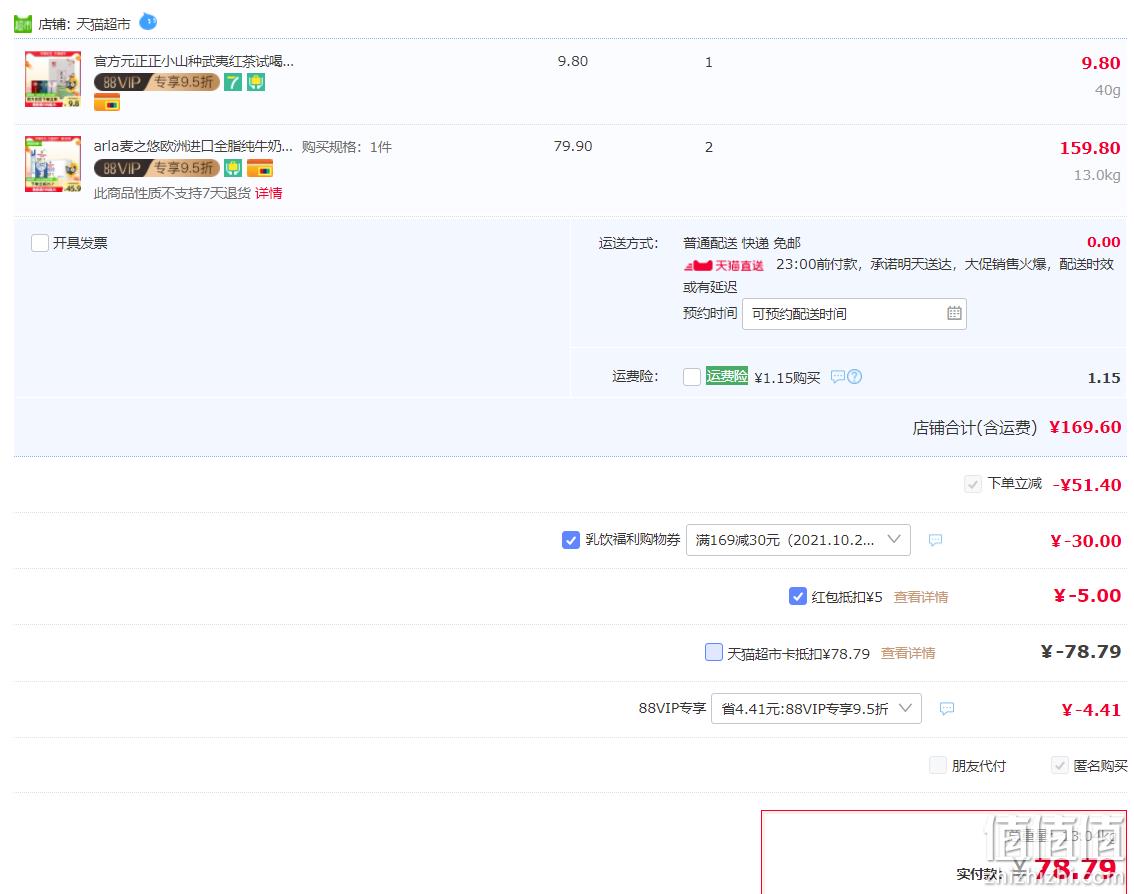Open the arla milk product title link
This screenshot has height=894, width=1134.
click(193, 147)
